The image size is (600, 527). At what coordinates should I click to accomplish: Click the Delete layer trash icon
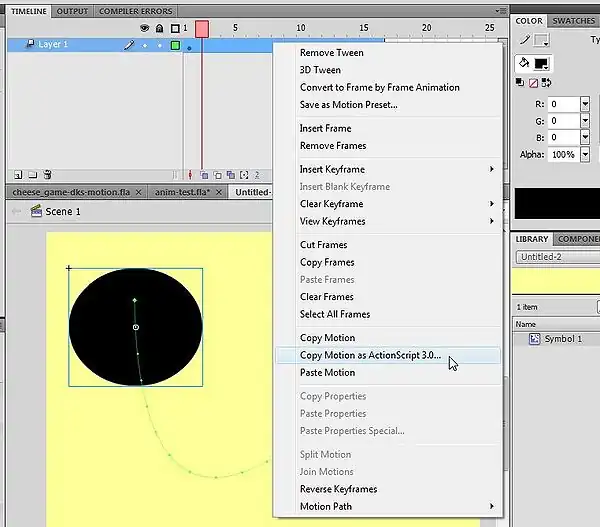tap(47, 174)
